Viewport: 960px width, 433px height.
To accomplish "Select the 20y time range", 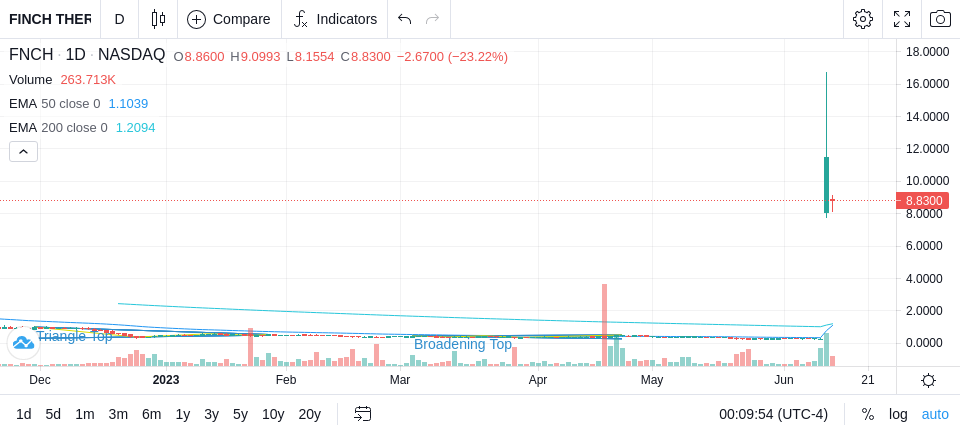I will 309,415.
